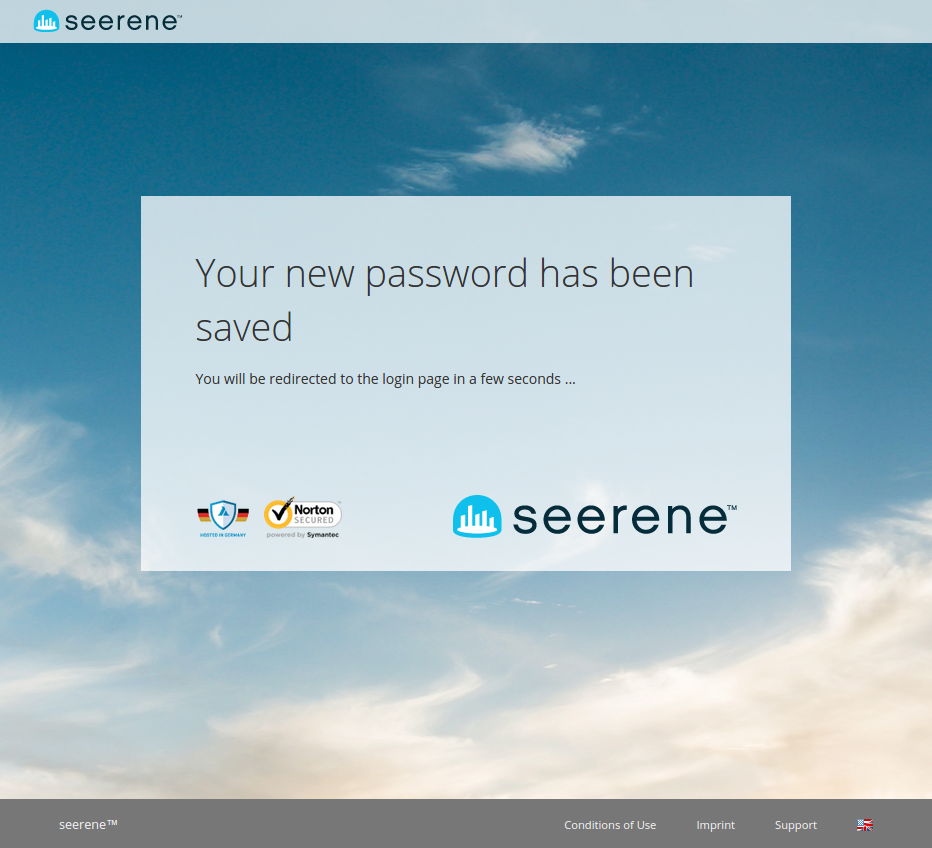Open the Support link in footer

point(795,825)
